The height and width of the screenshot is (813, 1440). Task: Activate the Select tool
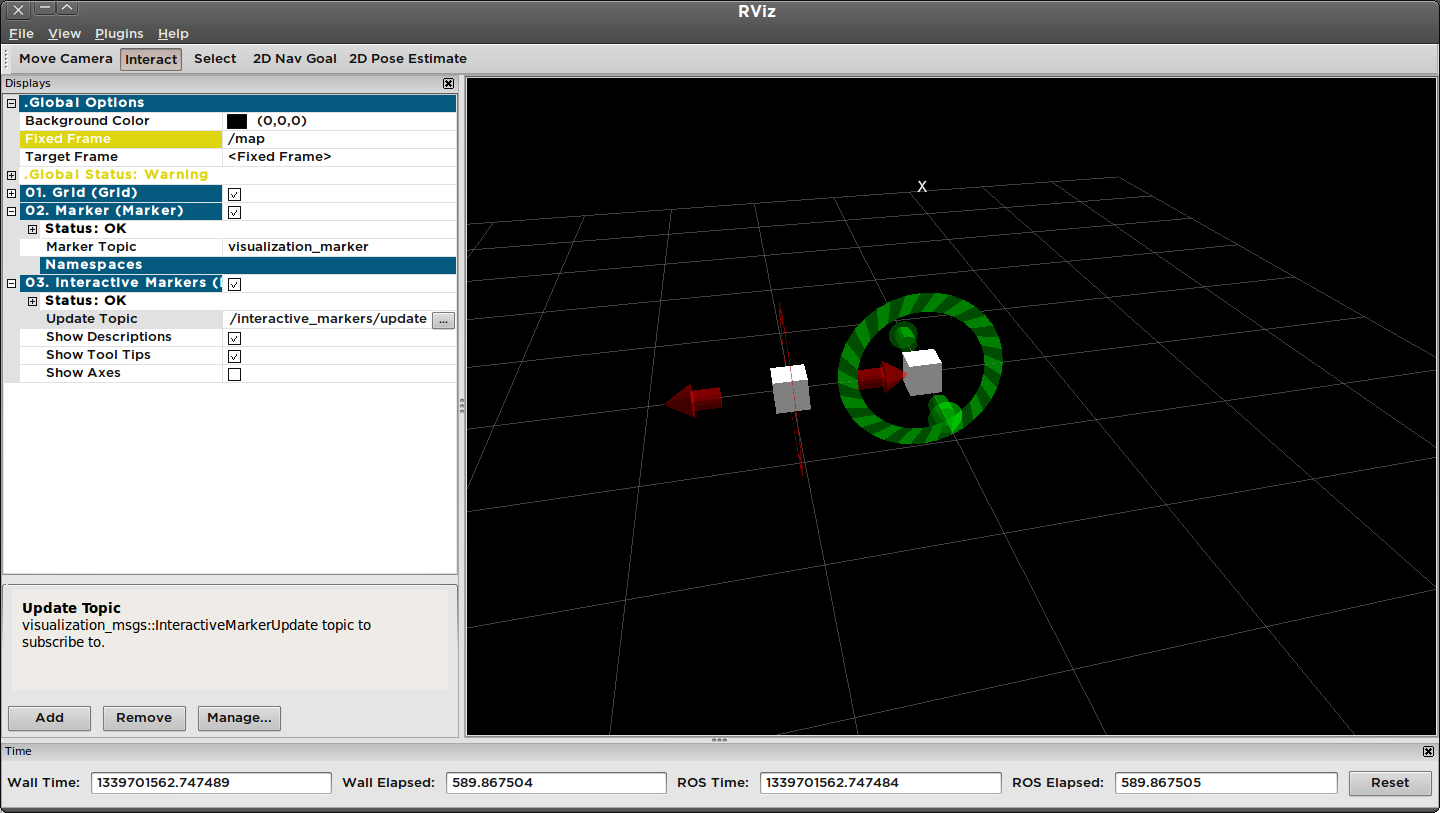click(x=214, y=59)
